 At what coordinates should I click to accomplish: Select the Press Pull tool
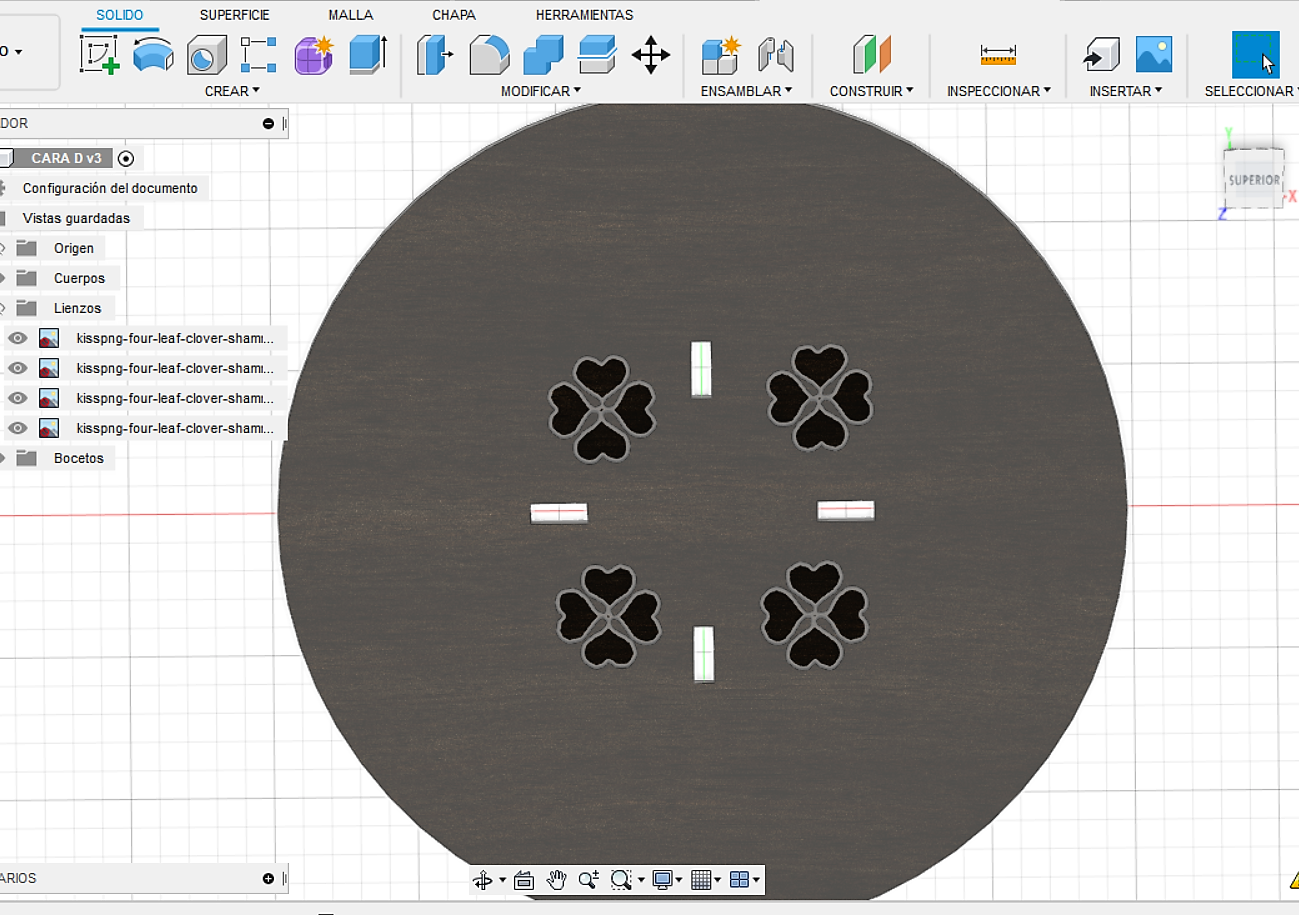coord(434,54)
